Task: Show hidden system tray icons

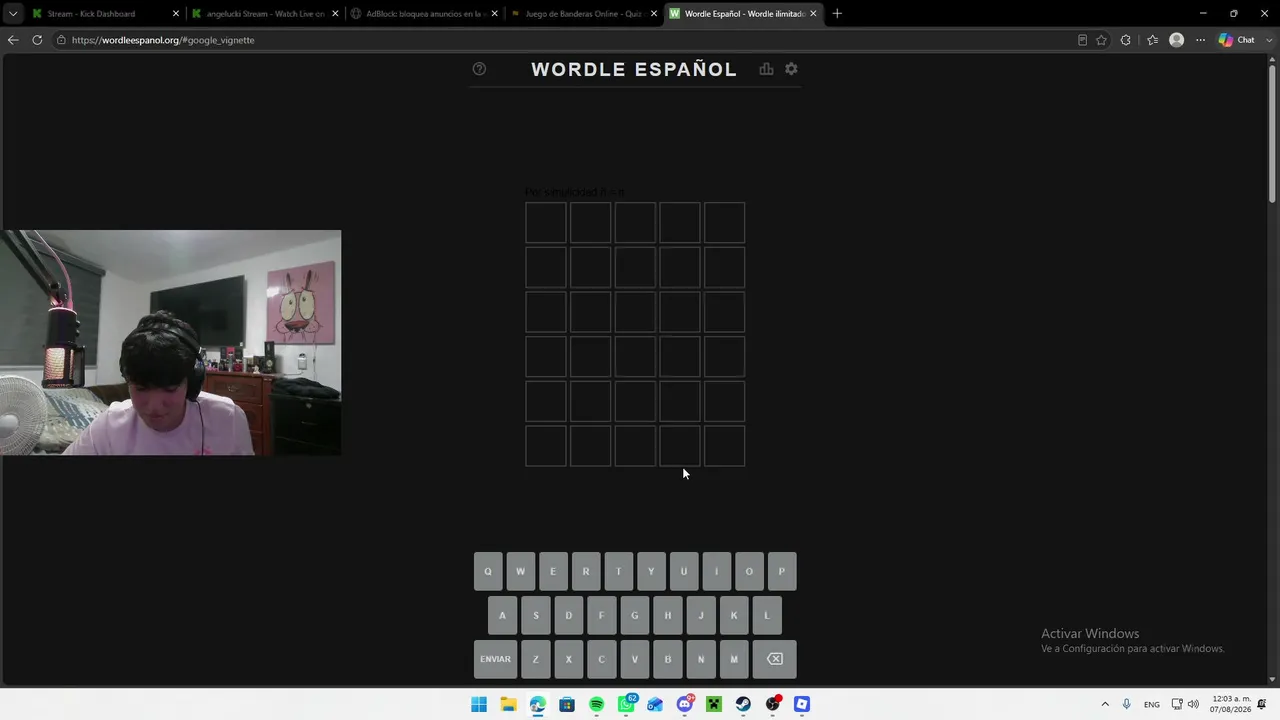Action: pos(1105,704)
